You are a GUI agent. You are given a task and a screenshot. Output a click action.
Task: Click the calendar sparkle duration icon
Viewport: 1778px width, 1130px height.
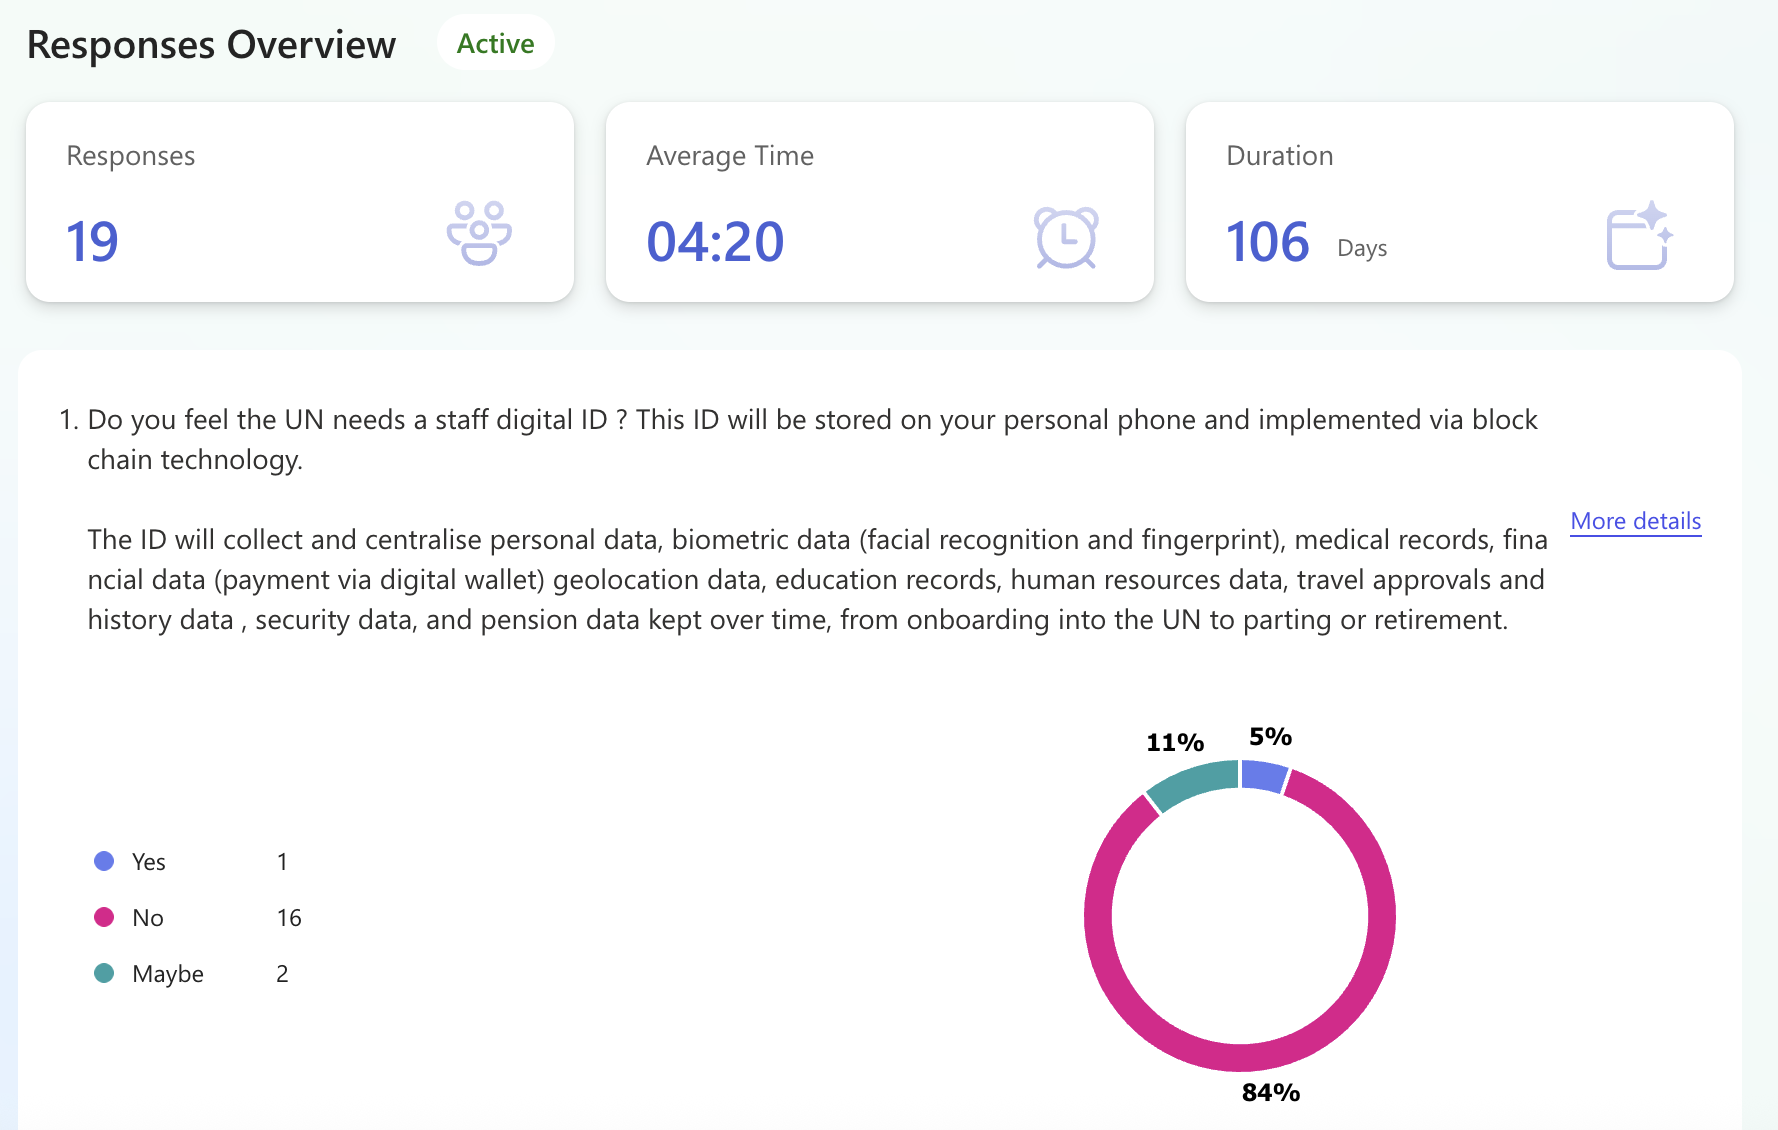[1639, 236]
